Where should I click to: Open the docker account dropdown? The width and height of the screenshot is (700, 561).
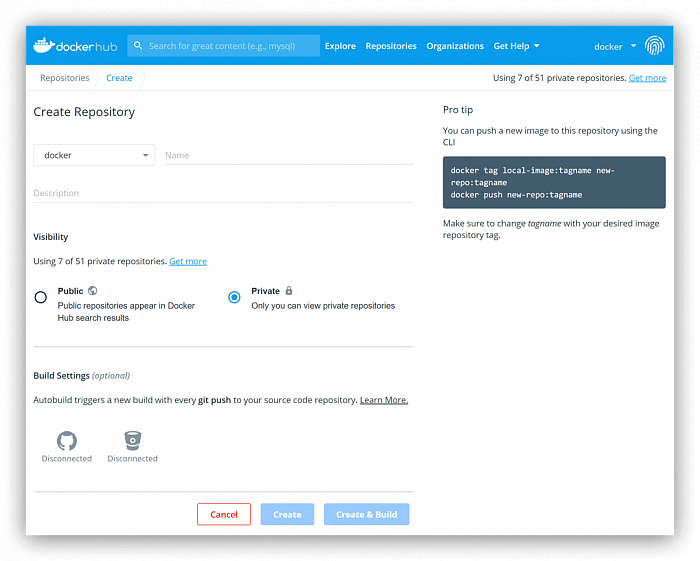tap(615, 46)
